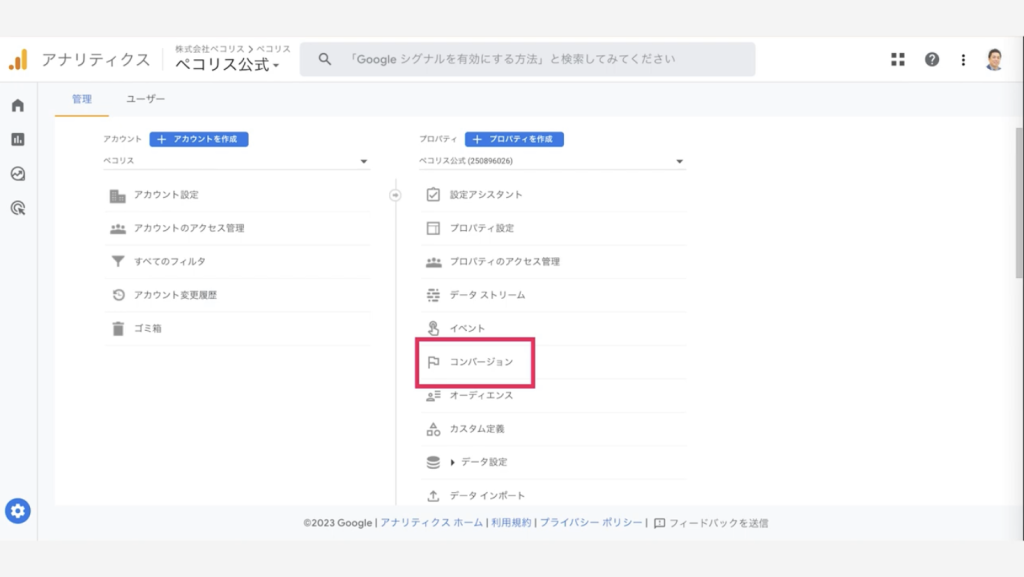
Task: Open the three-dot more options menu
Action: pos(963,59)
